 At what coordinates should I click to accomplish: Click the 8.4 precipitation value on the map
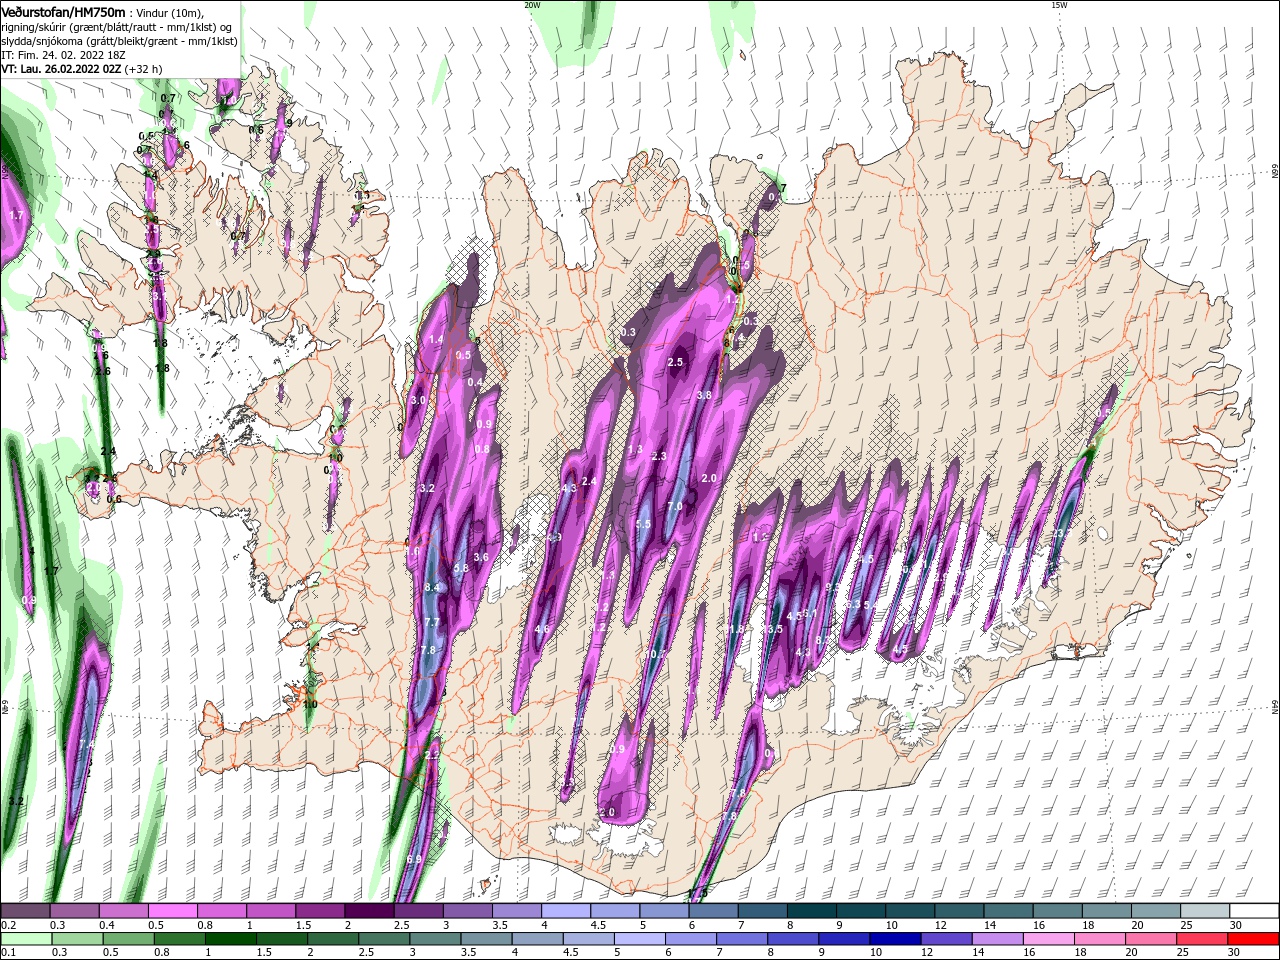(432, 587)
